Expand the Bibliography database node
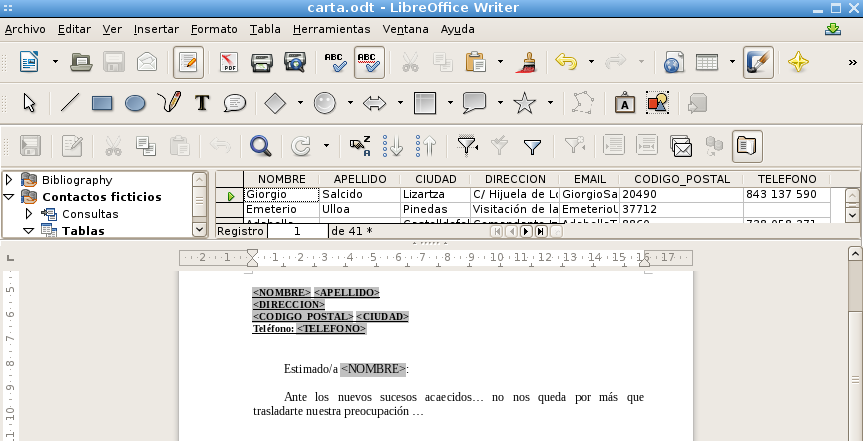The height and width of the screenshot is (441, 863). tap(9, 180)
